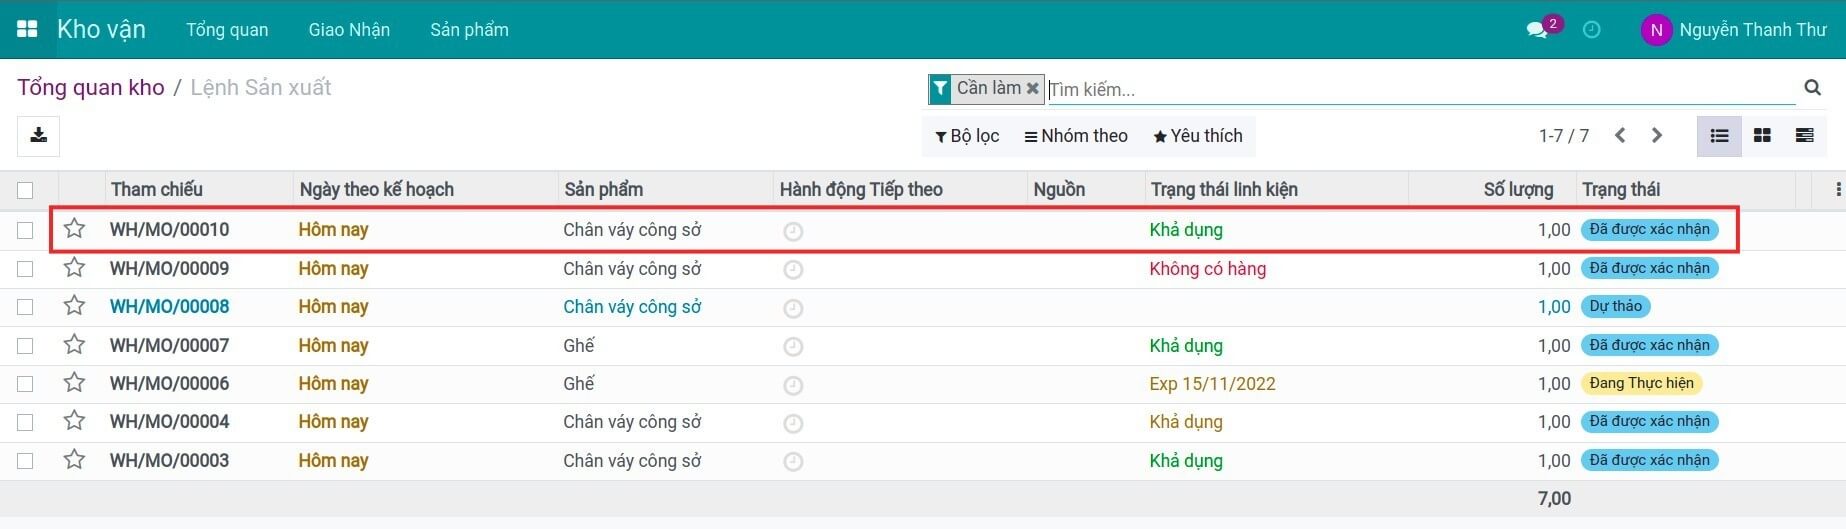Open the Nhóm theo group-by dropdown
Screen dimensions: 1846x529
pyautogui.click(x=1076, y=136)
